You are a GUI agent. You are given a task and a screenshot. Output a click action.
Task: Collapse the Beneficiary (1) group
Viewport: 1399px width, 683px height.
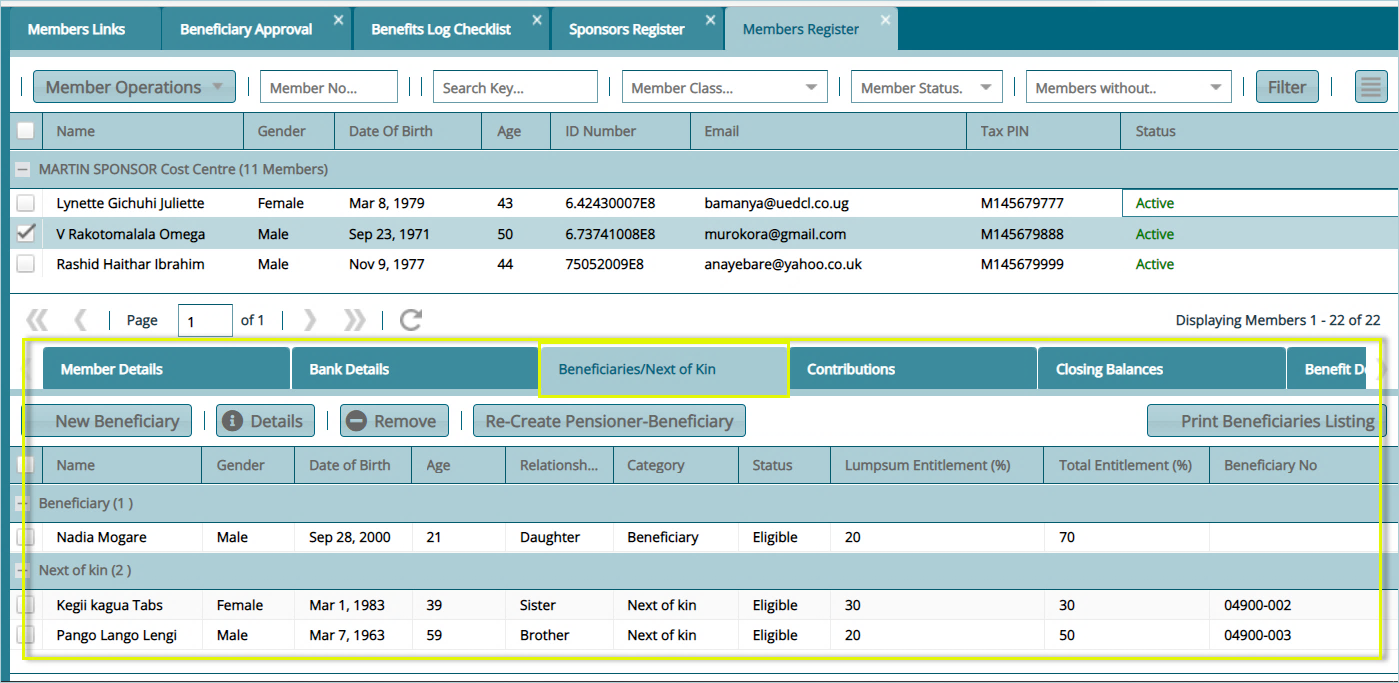(x=23, y=503)
